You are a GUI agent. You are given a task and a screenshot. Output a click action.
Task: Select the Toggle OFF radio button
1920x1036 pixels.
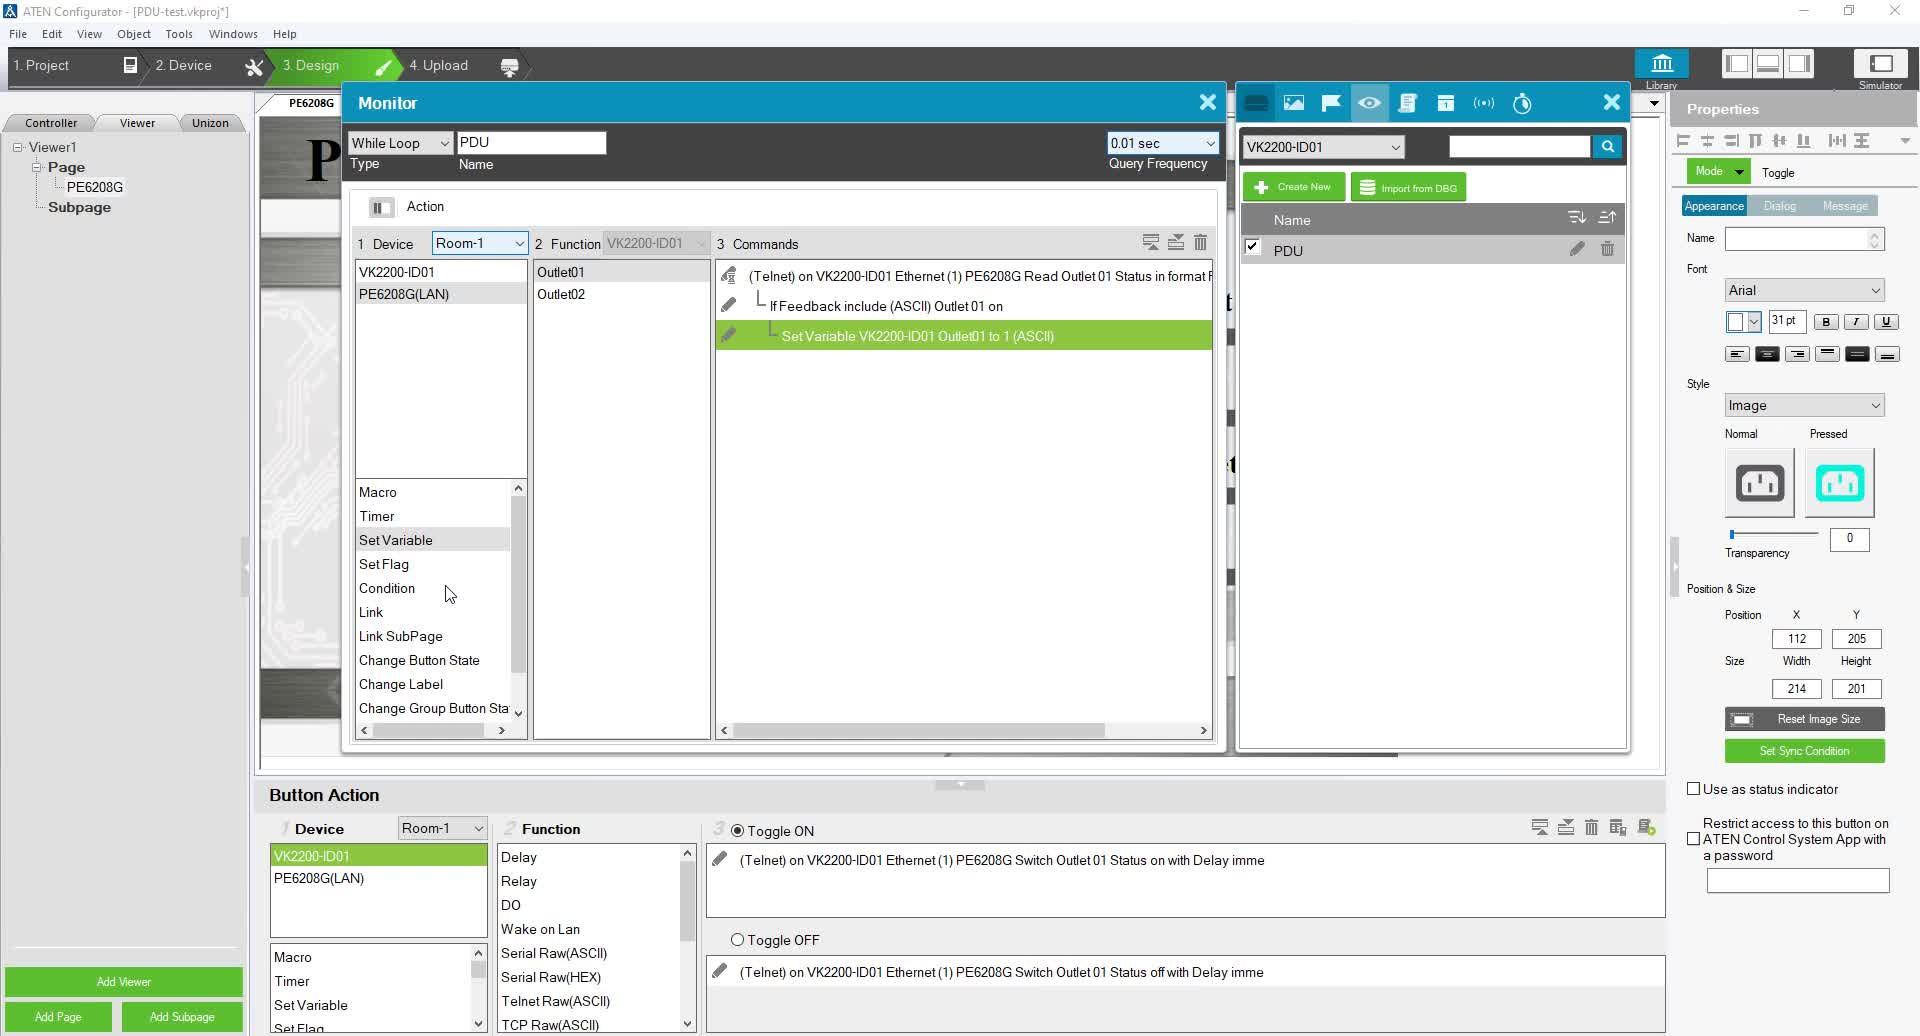(x=738, y=940)
